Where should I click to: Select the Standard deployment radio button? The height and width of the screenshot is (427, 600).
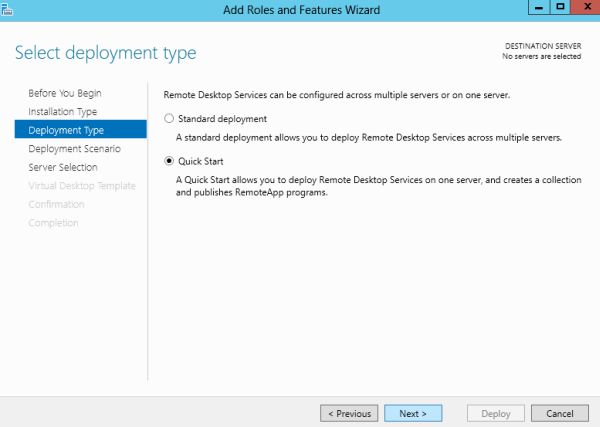point(169,119)
